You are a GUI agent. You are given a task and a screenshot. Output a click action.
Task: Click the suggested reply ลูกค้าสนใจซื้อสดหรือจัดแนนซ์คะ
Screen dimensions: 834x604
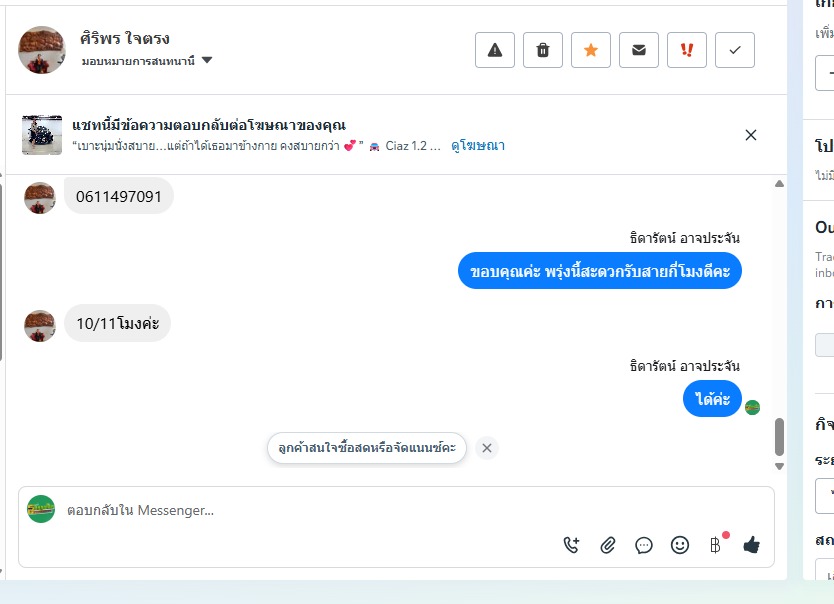point(367,448)
